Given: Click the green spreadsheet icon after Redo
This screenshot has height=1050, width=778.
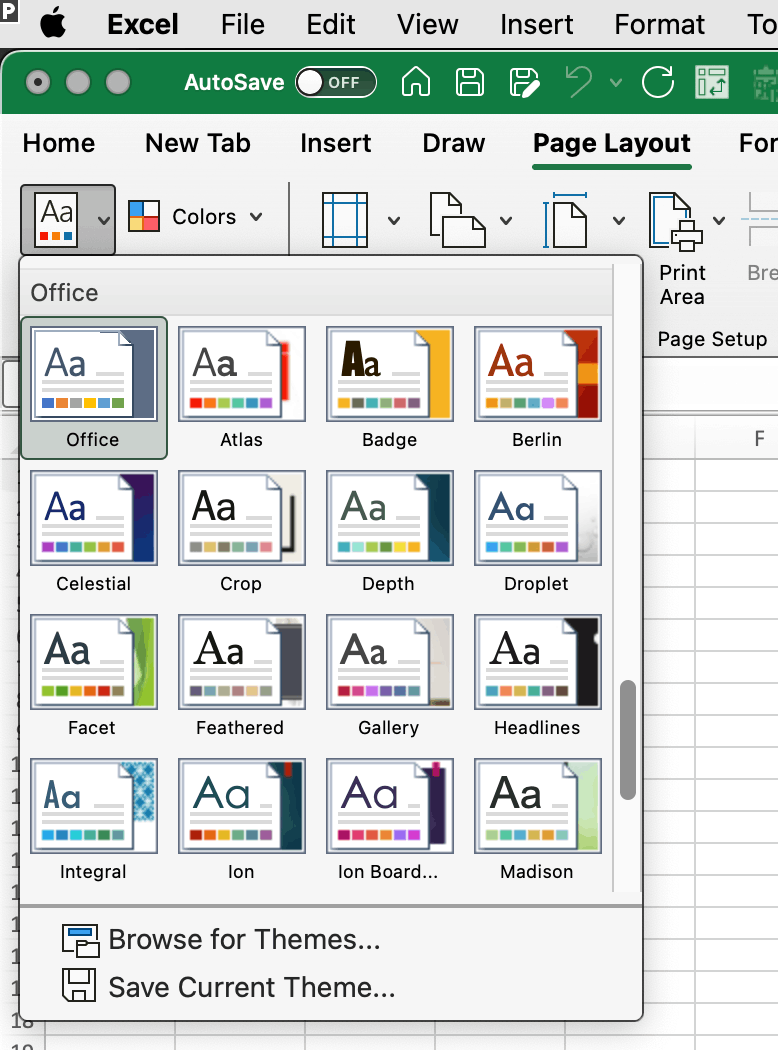Looking at the screenshot, I should pyautogui.click(x=712, y=82).
